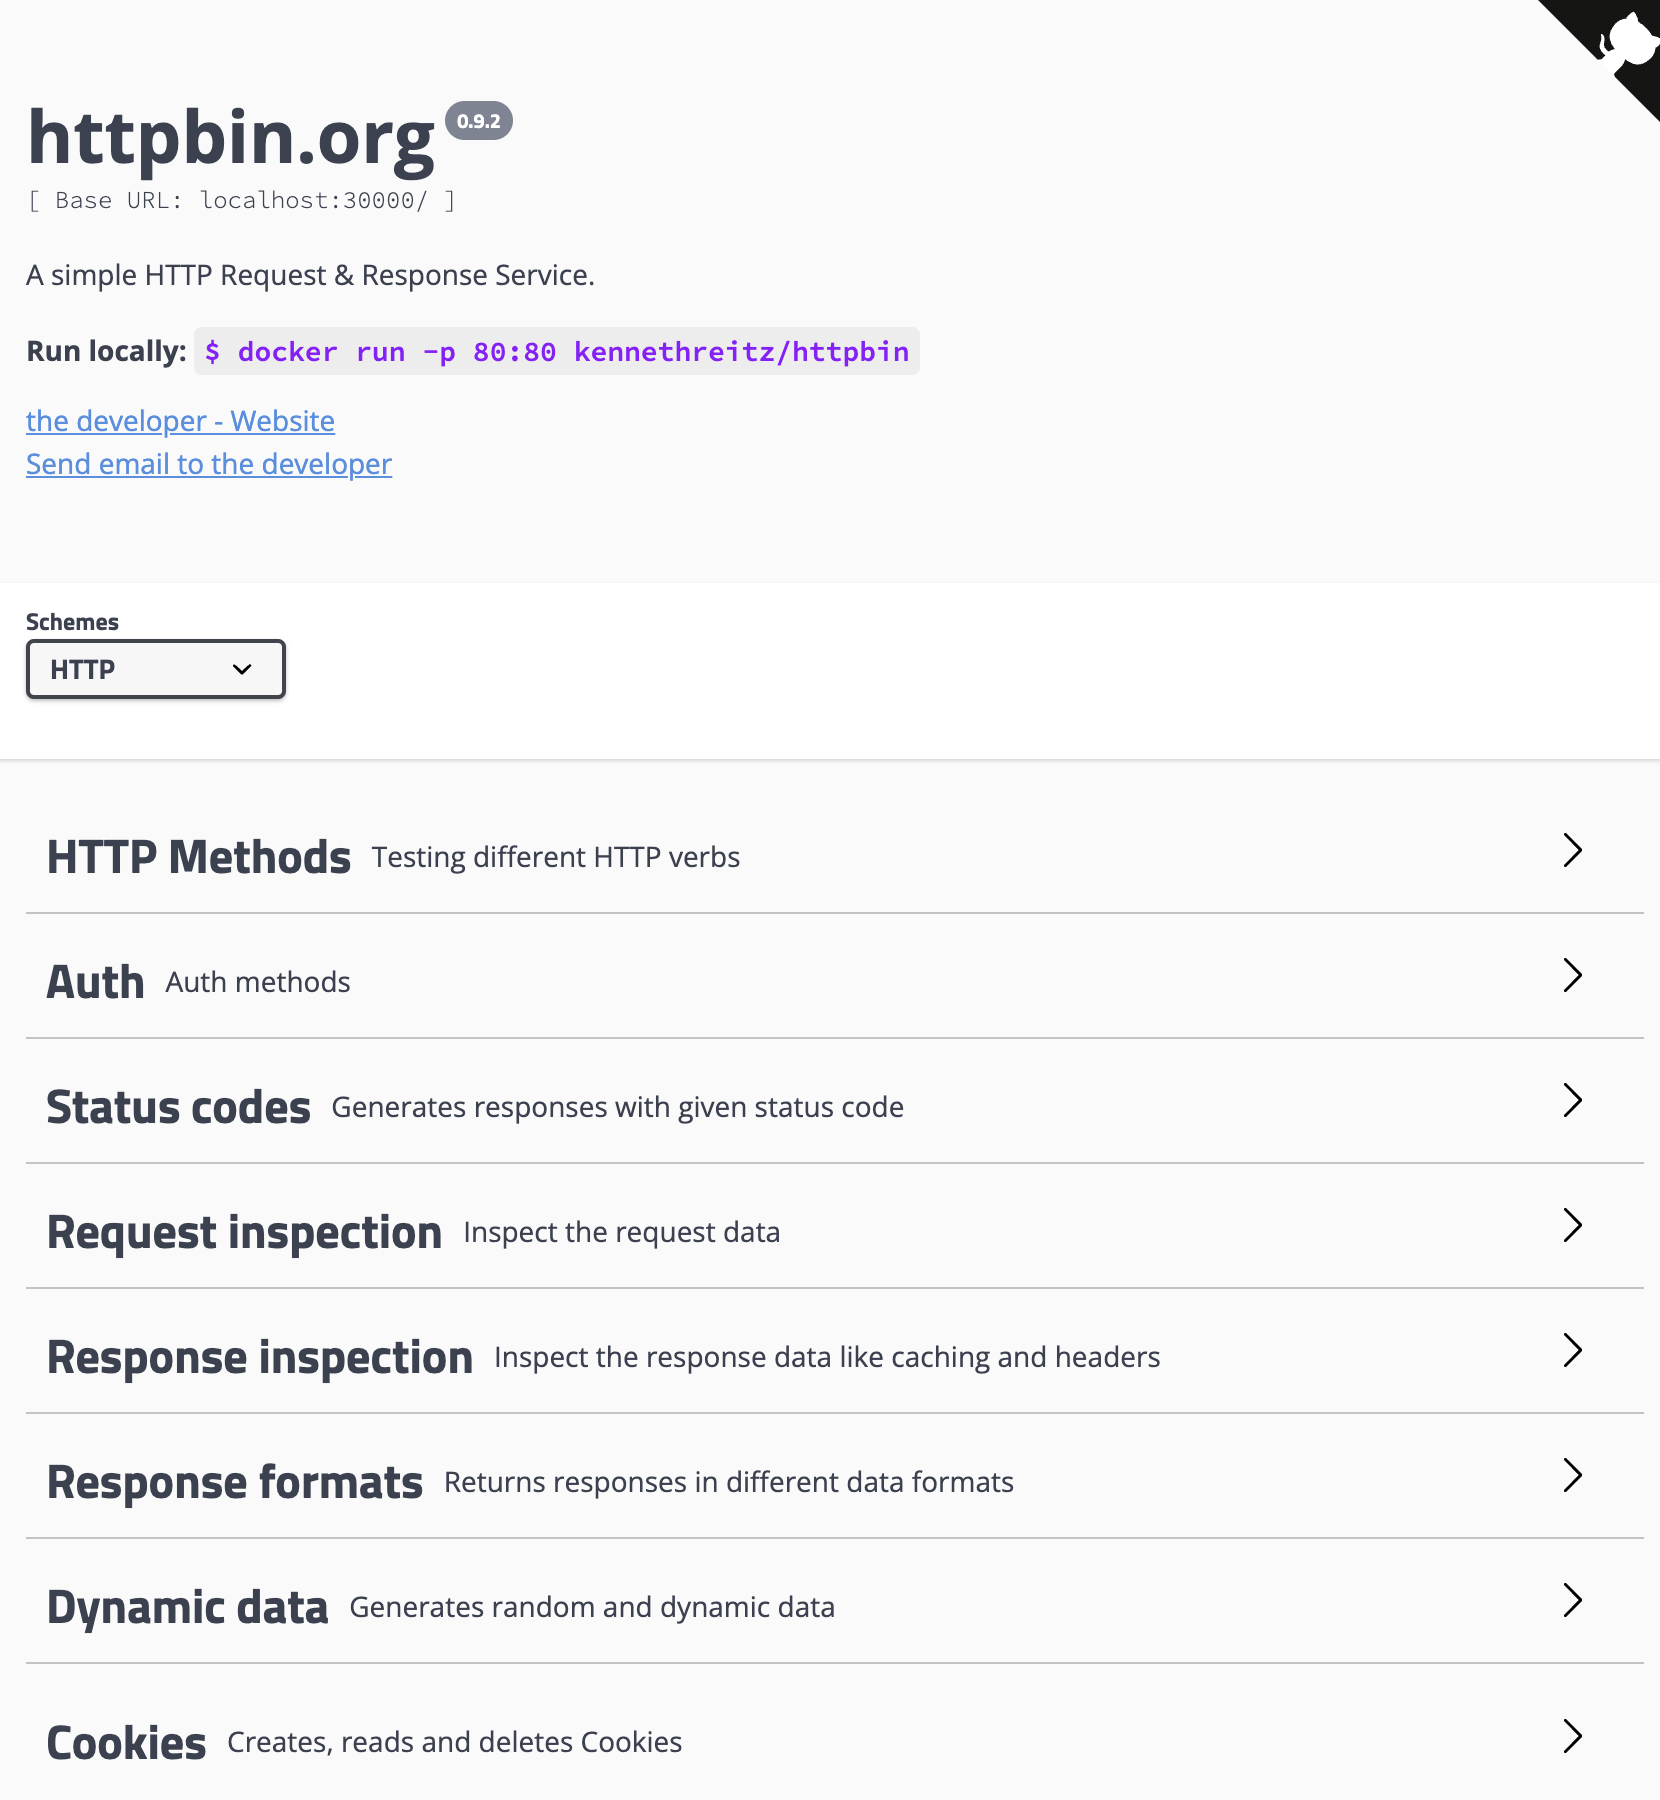Click 'Returns responses in different data formats' text
The width and height of the screenshot is (1660, 1800).
[729, 1482]
